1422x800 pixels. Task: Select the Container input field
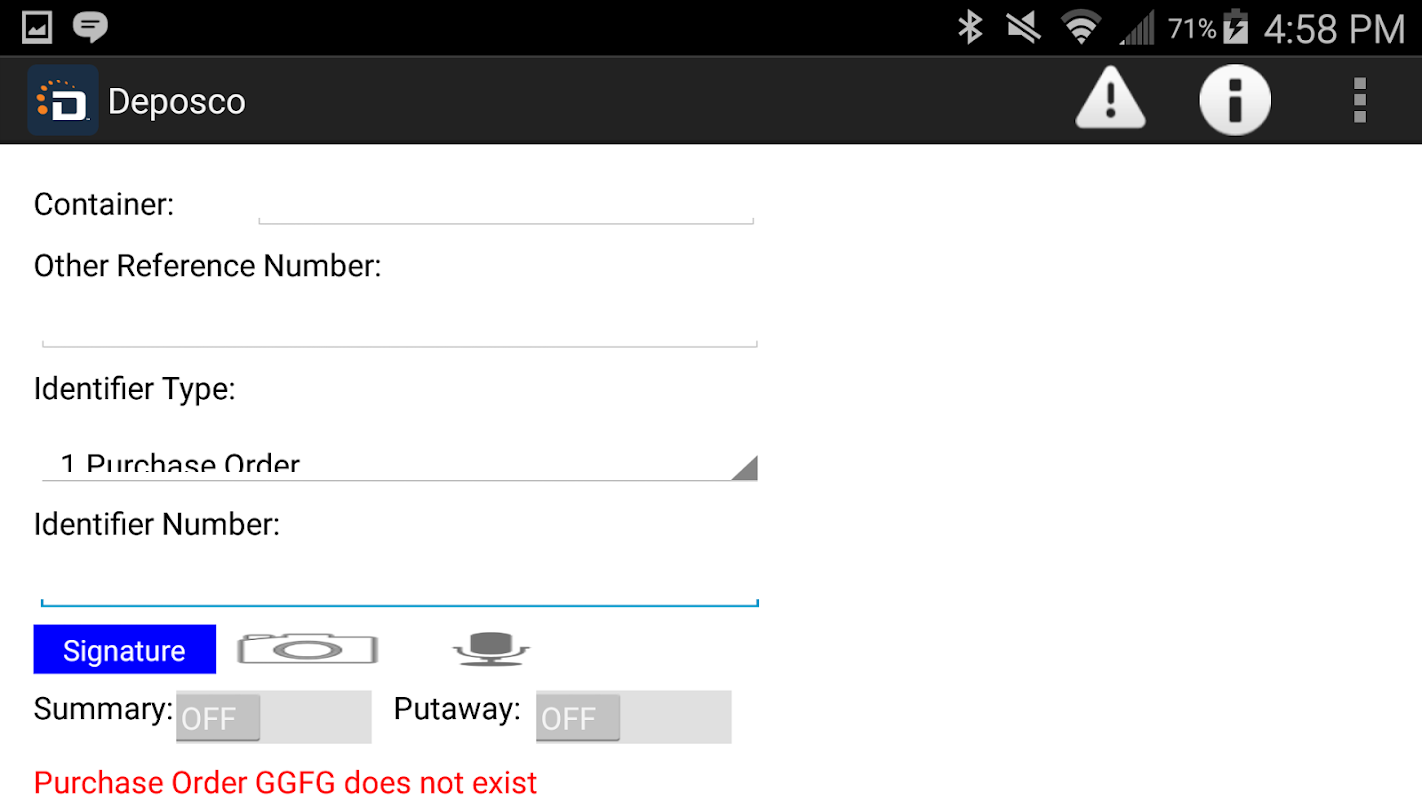(x=506, y=205)
